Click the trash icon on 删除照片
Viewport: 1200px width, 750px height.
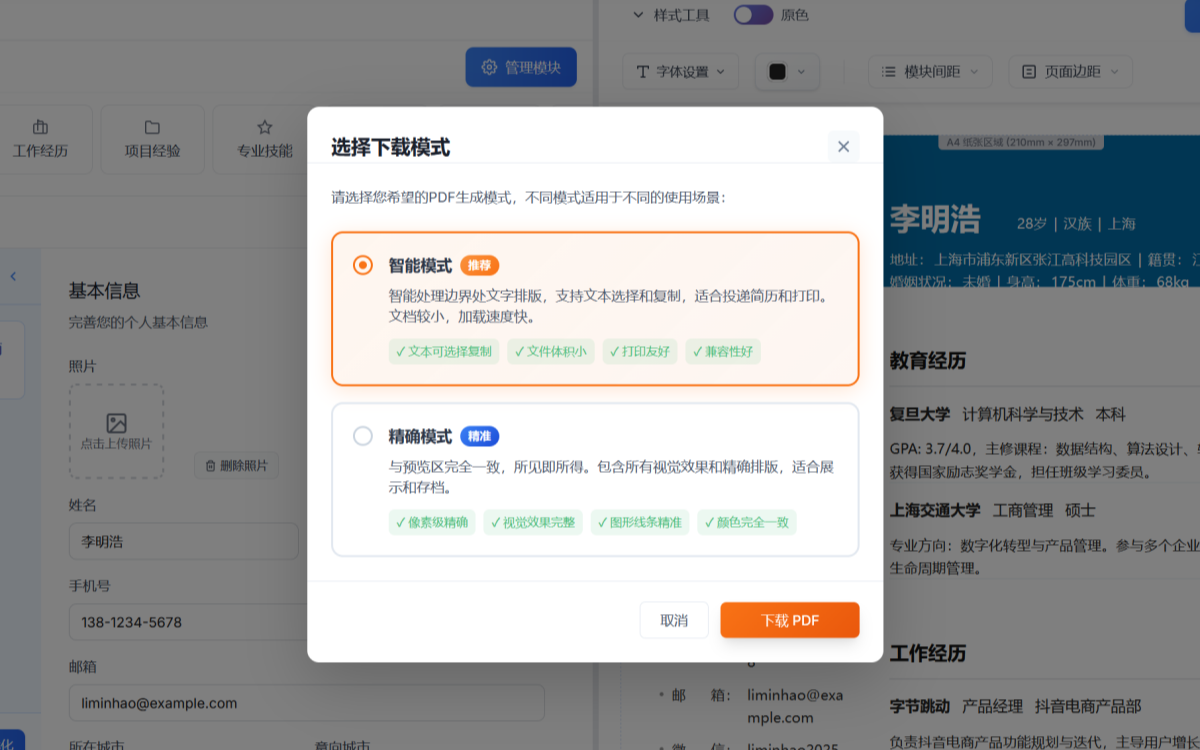pos(211,465)
